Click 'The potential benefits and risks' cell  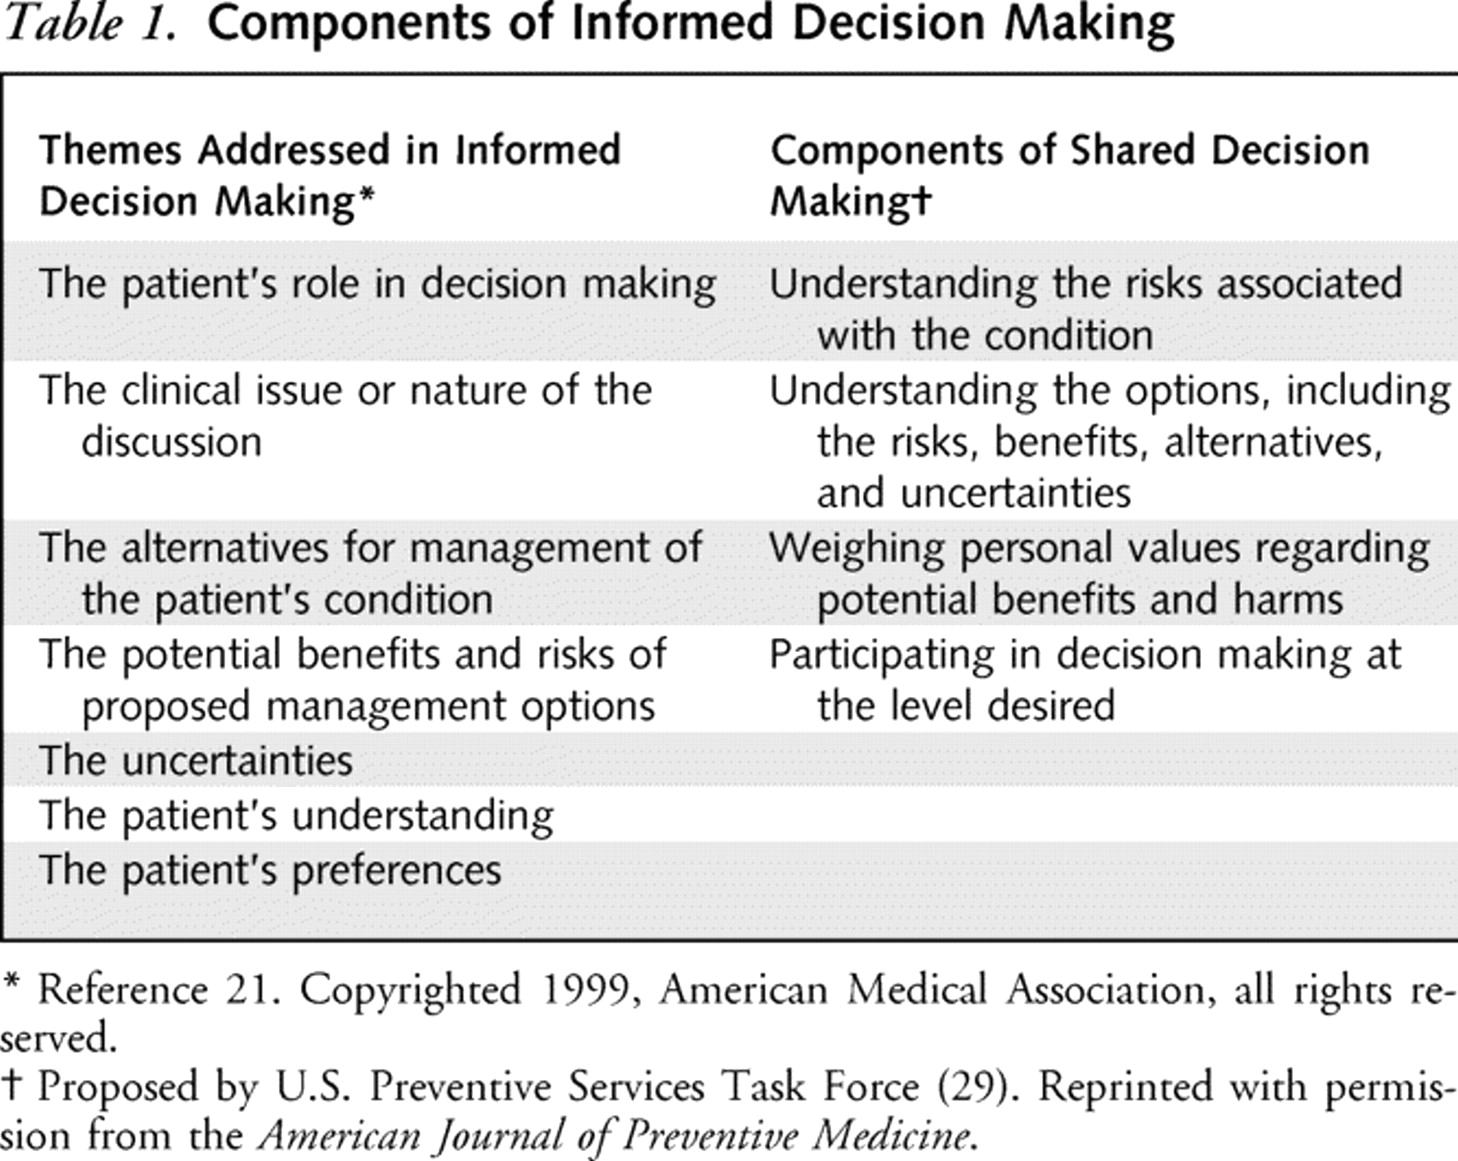[x=352, y=680]
